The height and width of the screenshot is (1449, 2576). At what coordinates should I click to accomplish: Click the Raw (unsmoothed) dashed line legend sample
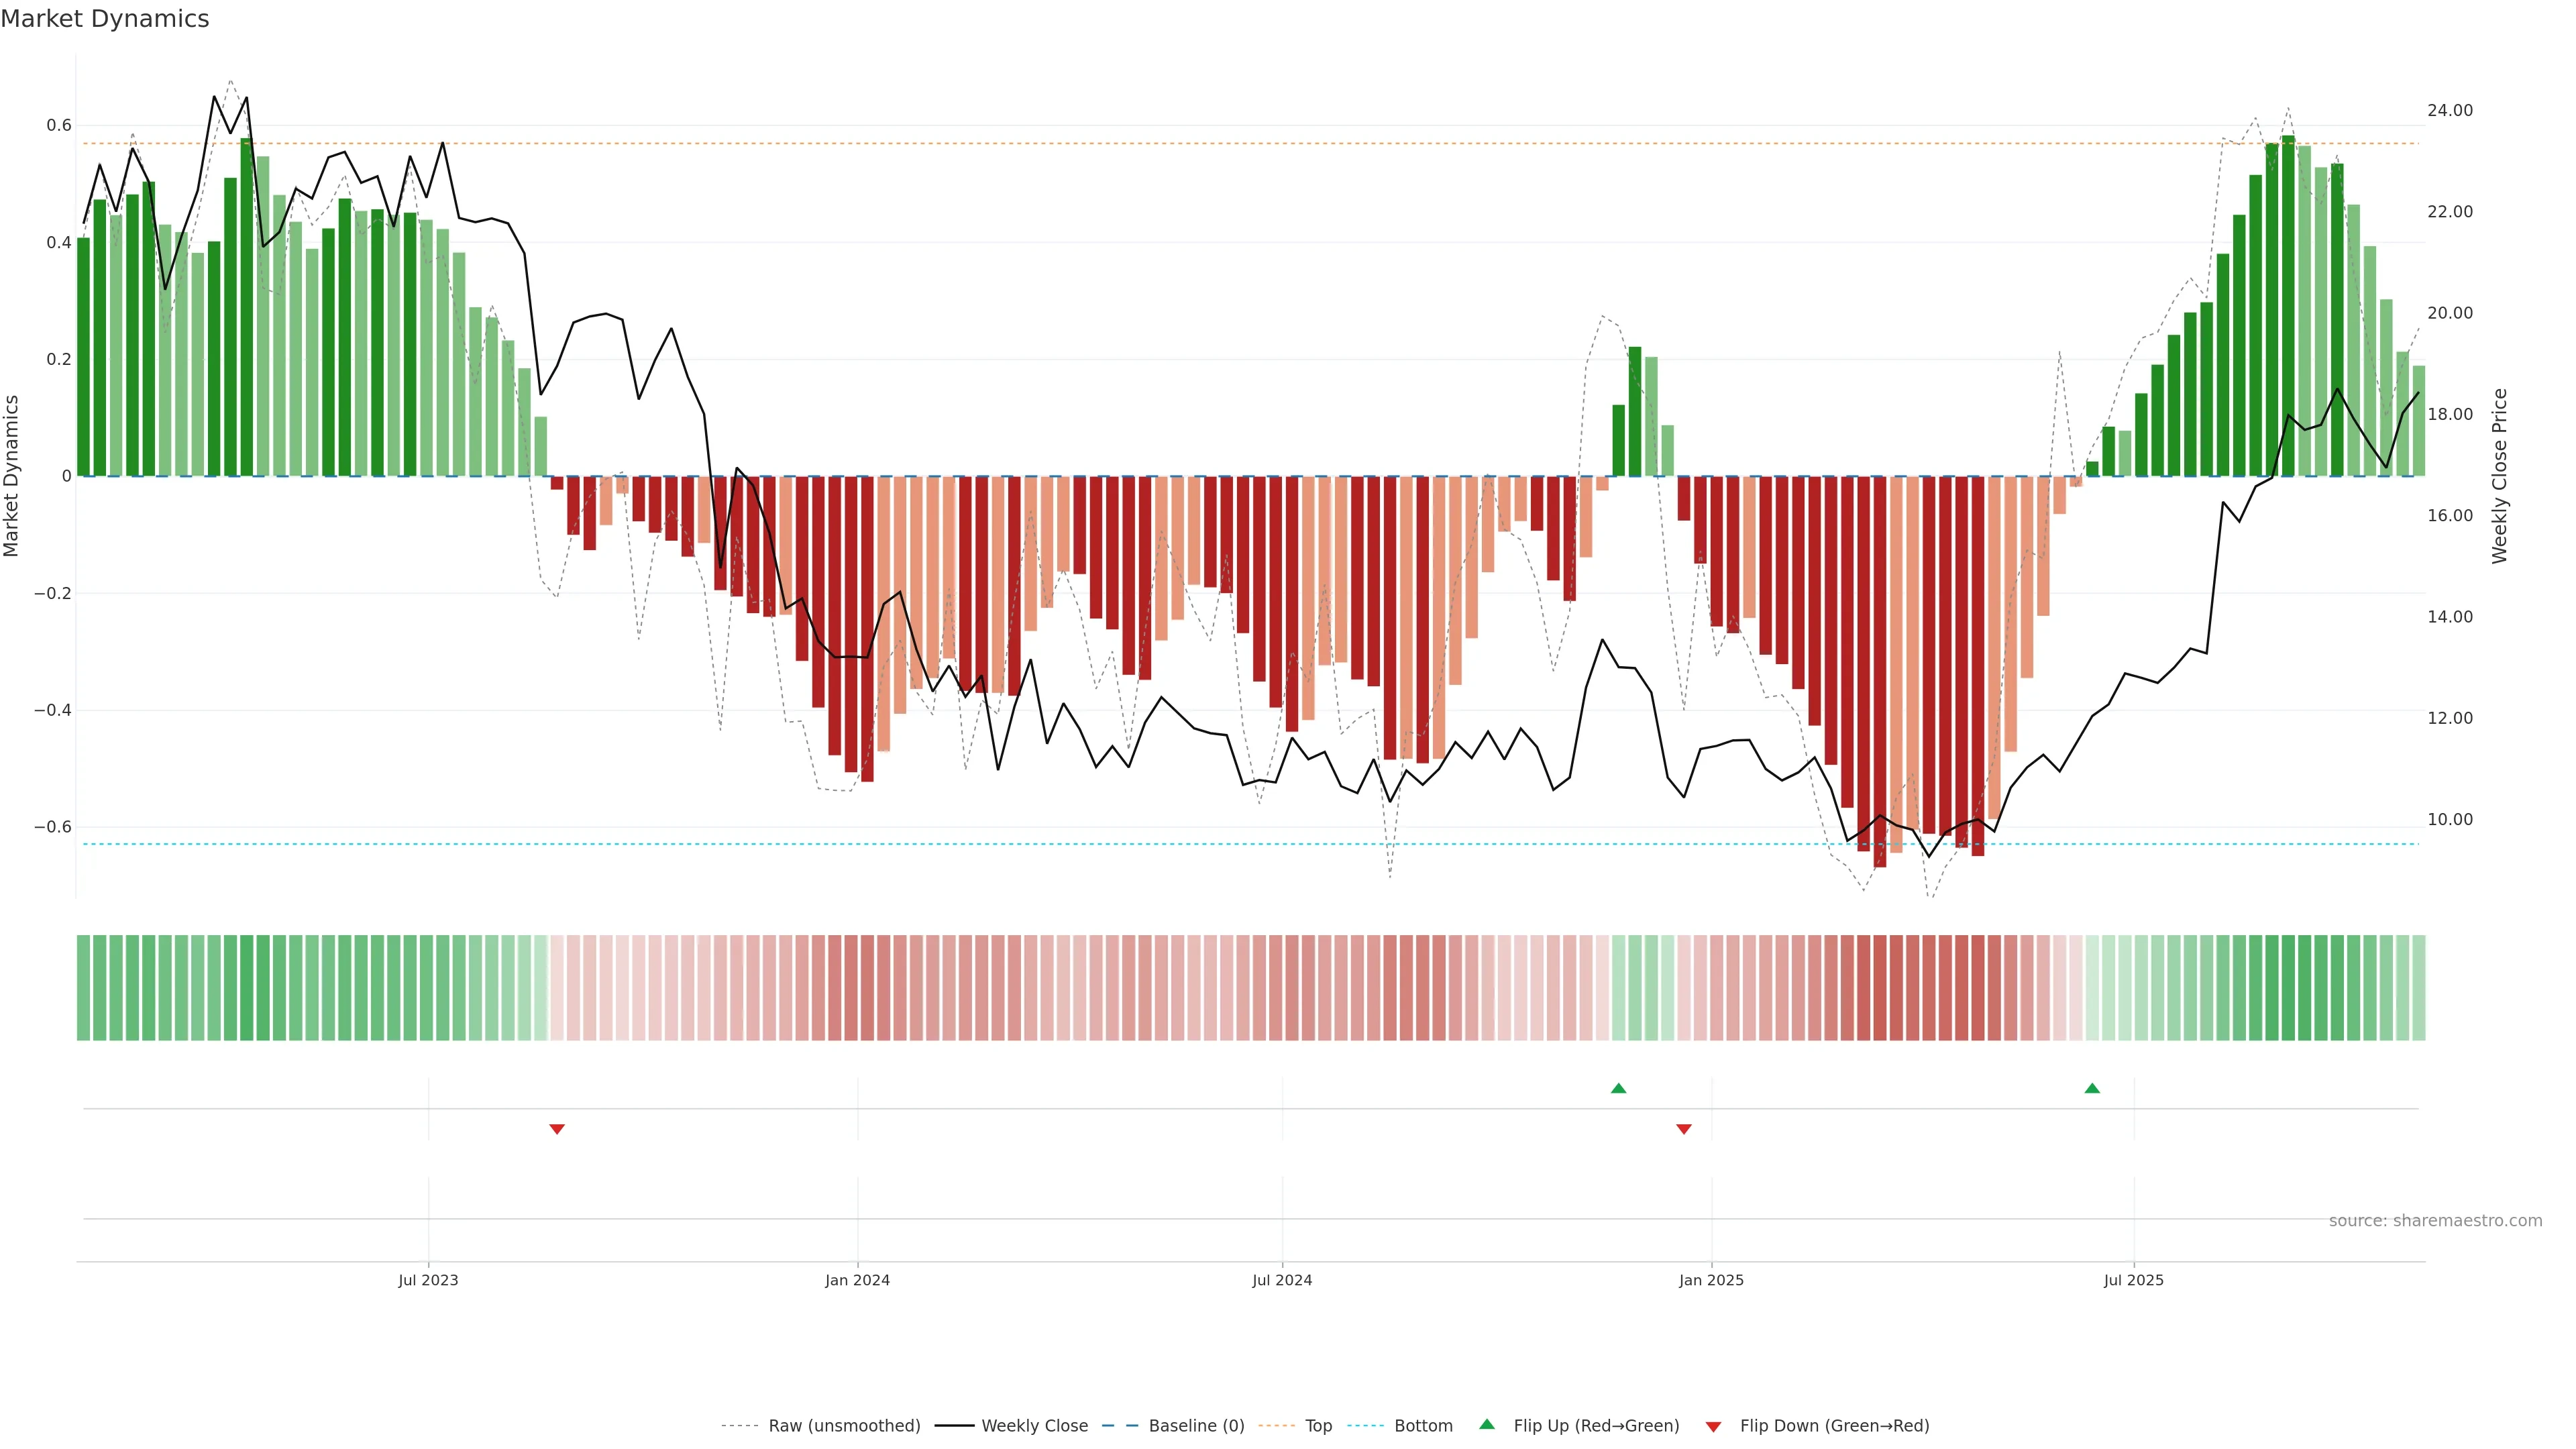(x=741, y=1426)
